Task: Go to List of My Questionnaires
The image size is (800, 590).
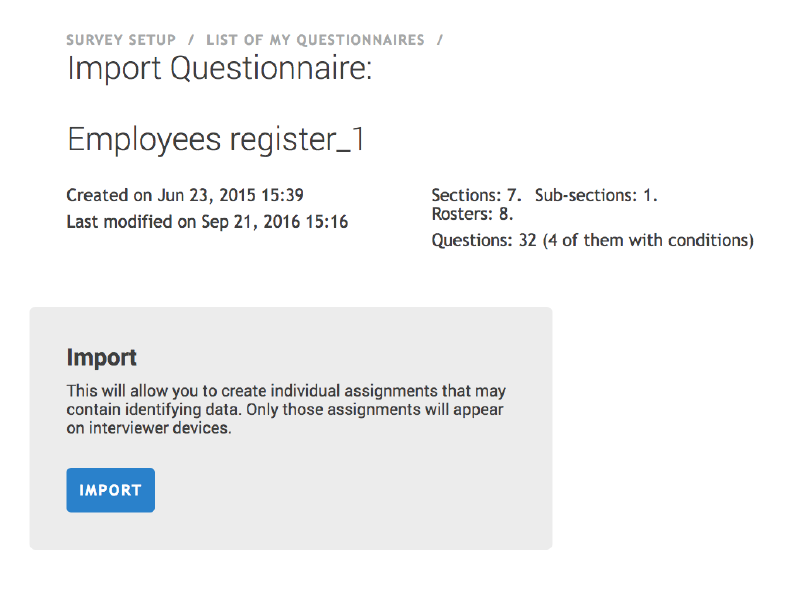Action: [315, 40]
